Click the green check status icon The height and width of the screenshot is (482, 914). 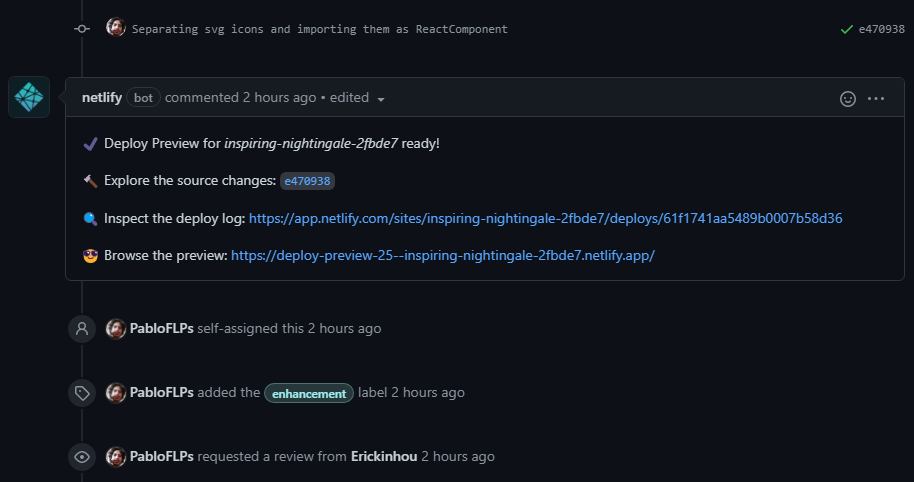click(x=846, y=29)
